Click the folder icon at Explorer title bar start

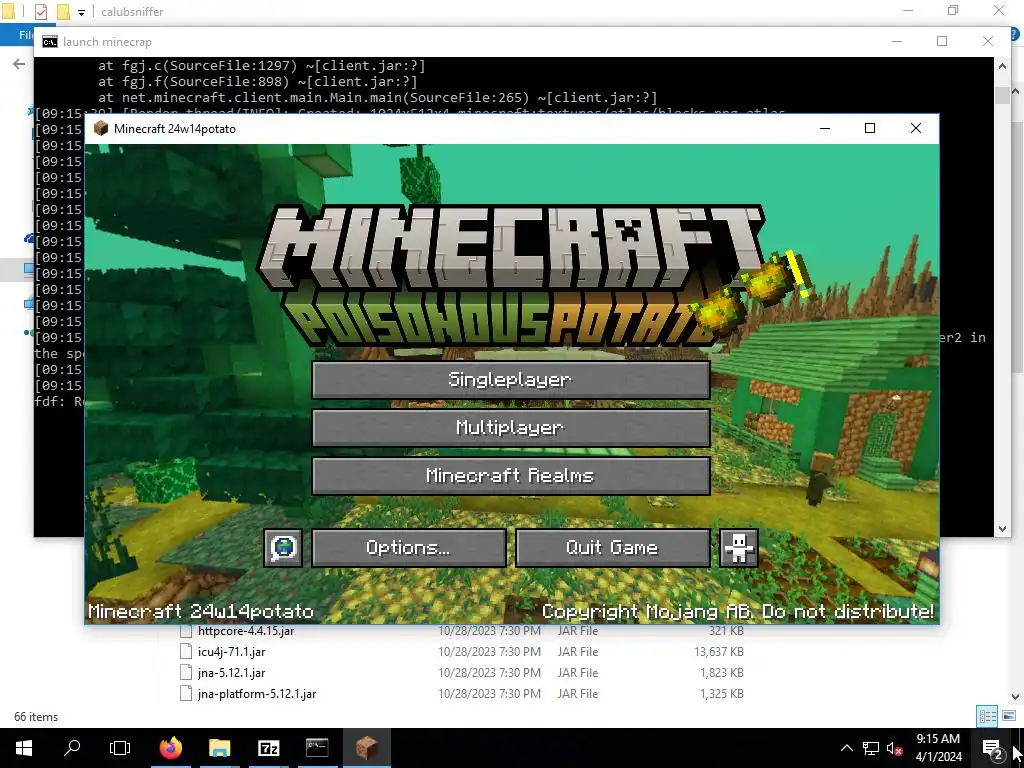pos(8,12)
